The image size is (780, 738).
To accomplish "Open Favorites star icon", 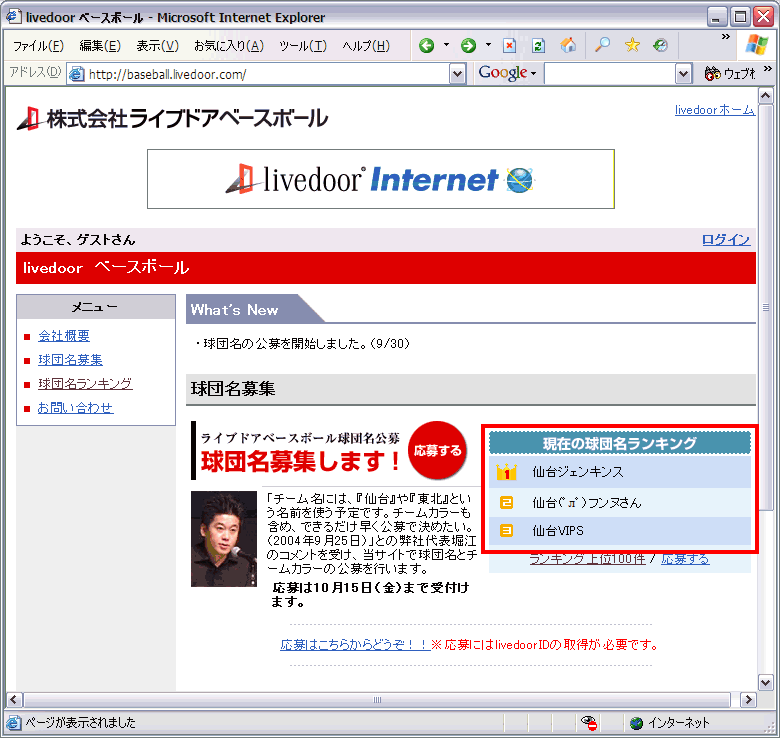I will pyautogui.click(x=632, y=46).
